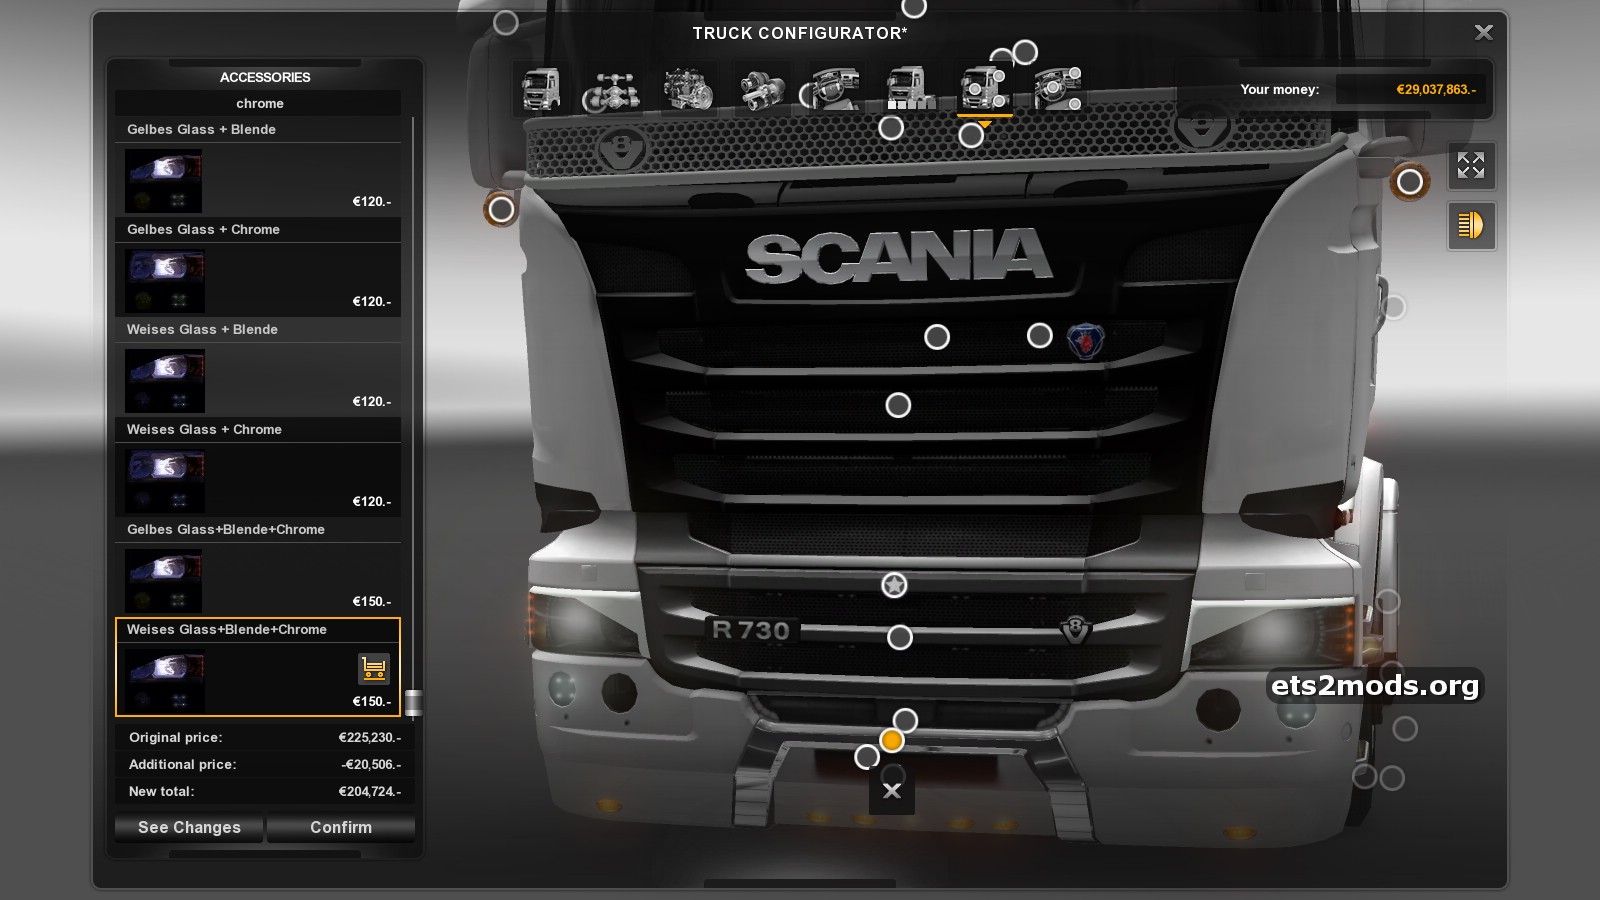Viewport: 1600px width, 900px height.
Task: Open the truck paint job tab
Action: (910, 89)
